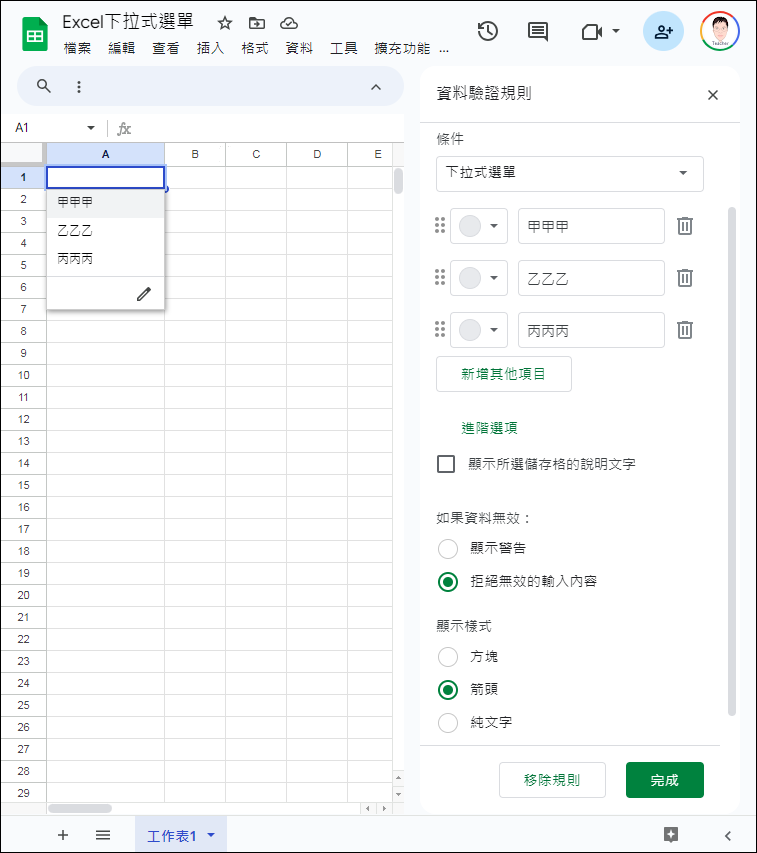The image size is (757, 853).
Task: Open the 格式 menu
Action: click(x=255, y=48)
